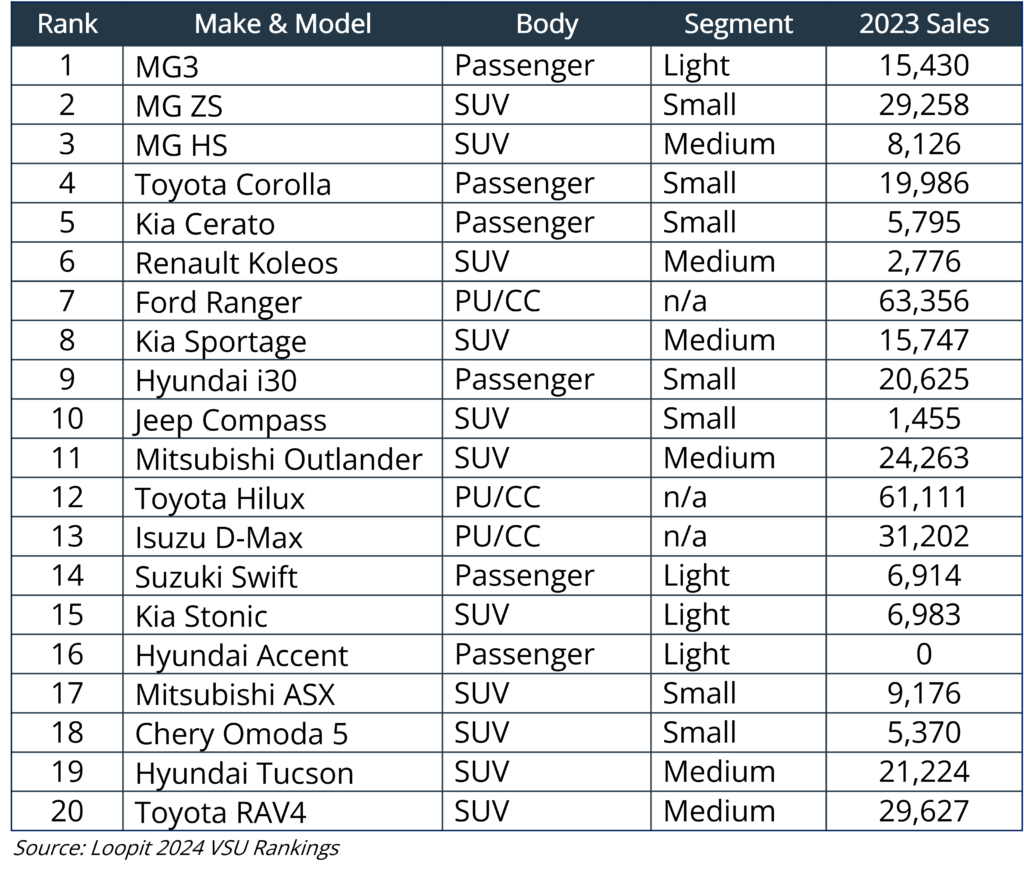Select the last row's Rank cell
This screenshot has height=873, width=1024.
(x=67, y=811)
